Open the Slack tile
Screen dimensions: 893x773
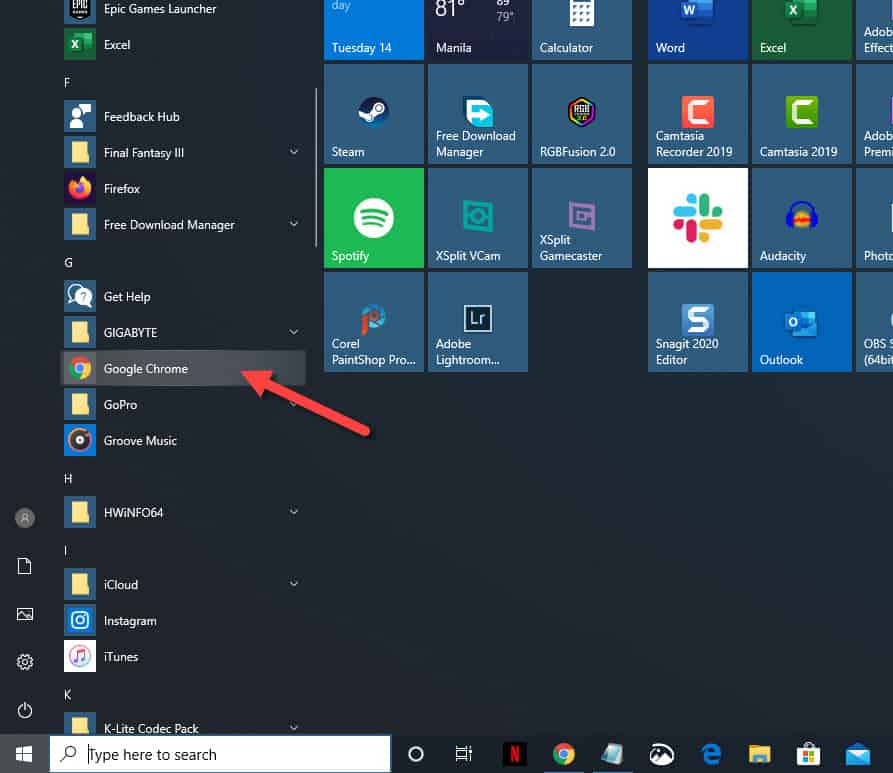point(697,217)
